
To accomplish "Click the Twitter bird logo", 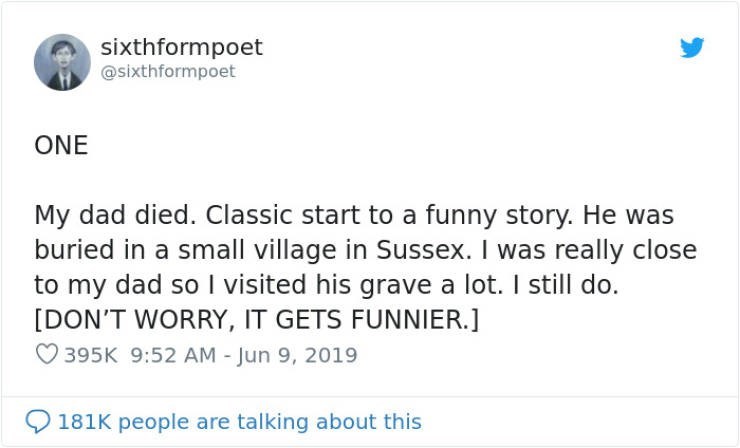I will [692, 48].
